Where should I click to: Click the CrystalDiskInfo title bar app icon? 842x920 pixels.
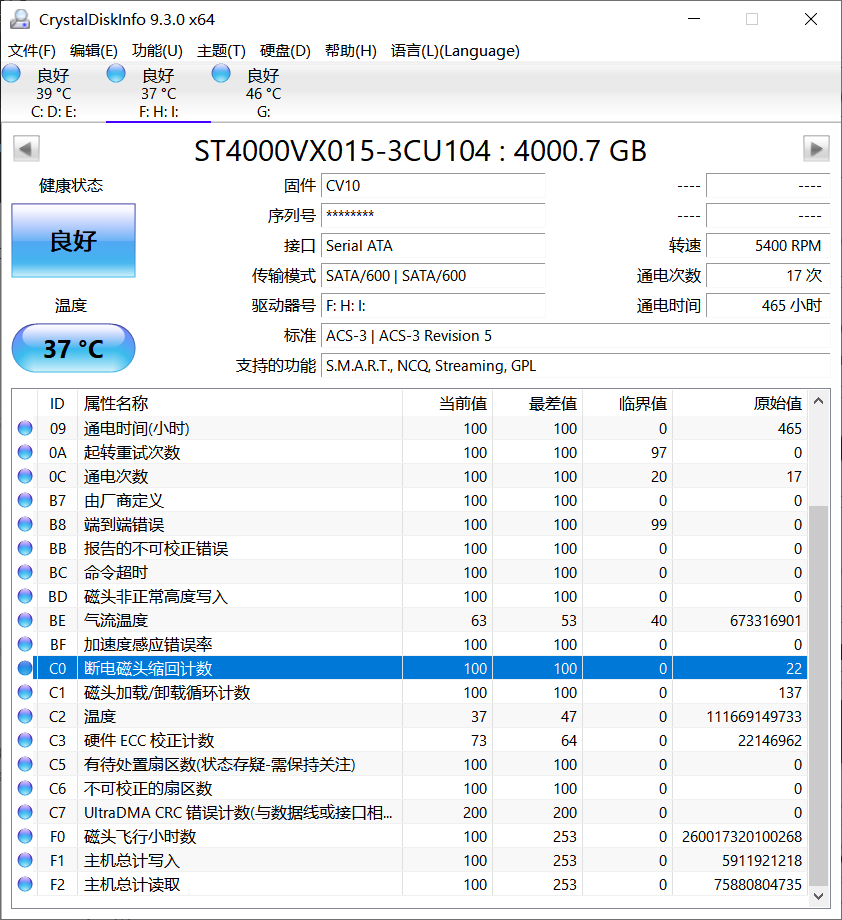20,19
